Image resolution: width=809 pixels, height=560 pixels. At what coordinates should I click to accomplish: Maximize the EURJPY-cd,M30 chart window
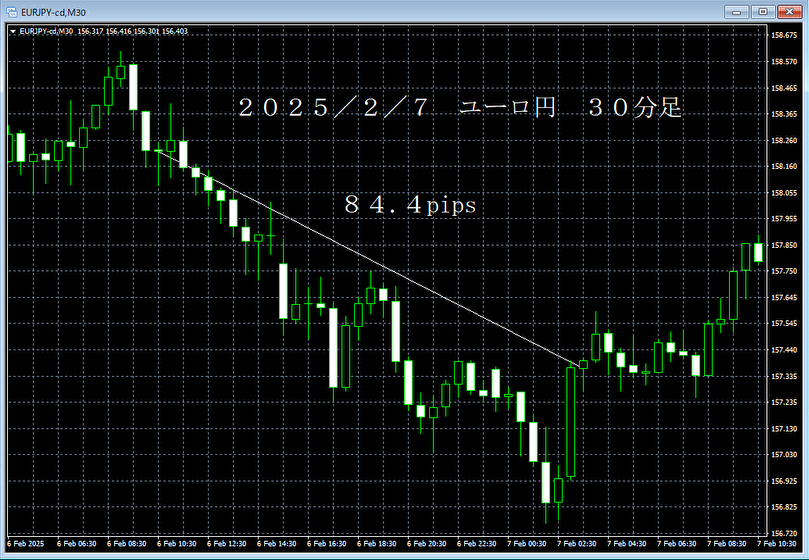coord(763,11)
